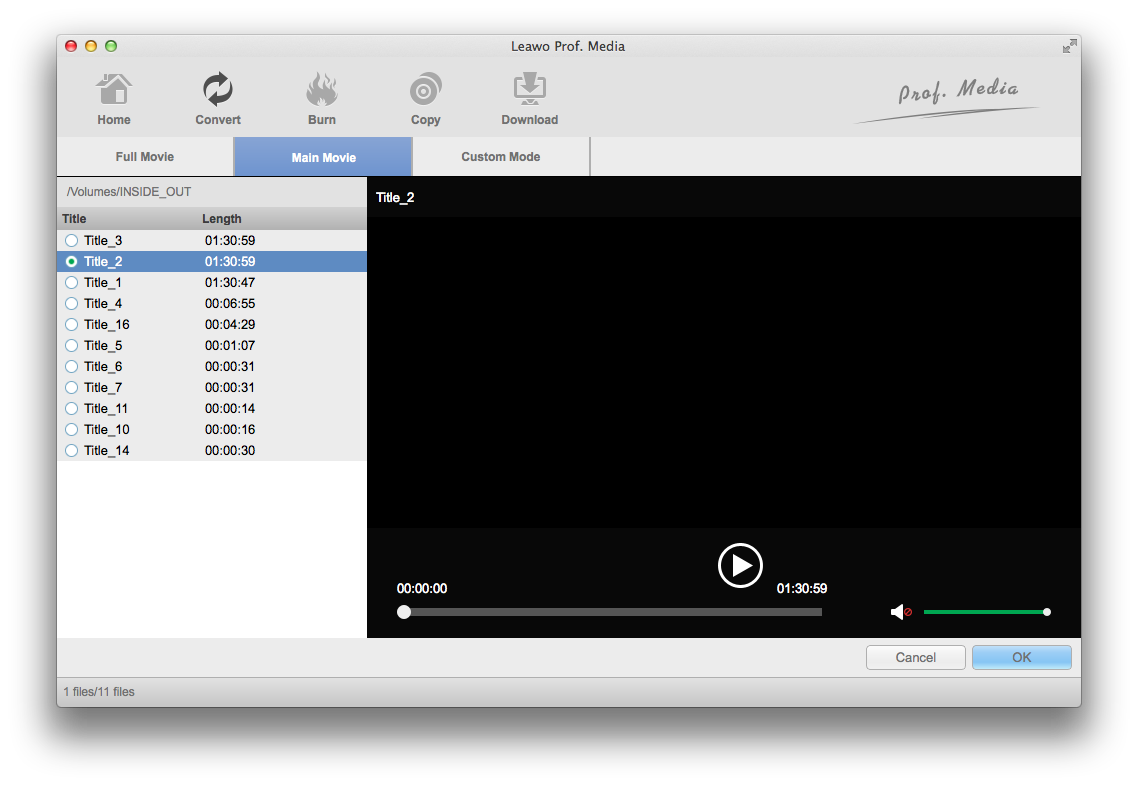Click the green volume slider
Screen dimensions: 1138x786
[x=984, y=612]
